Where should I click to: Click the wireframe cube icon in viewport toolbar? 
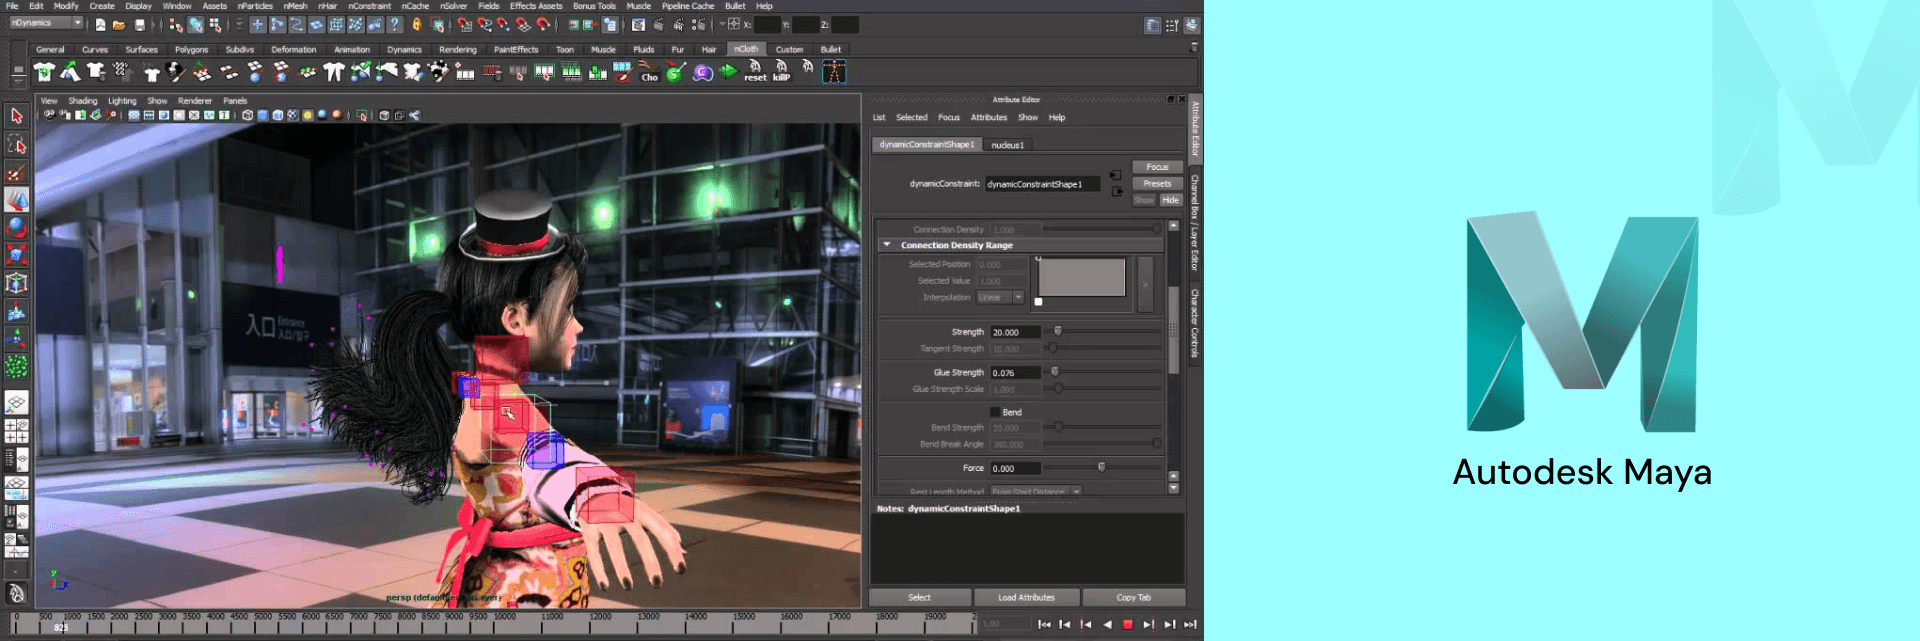(x=247, y=115)
